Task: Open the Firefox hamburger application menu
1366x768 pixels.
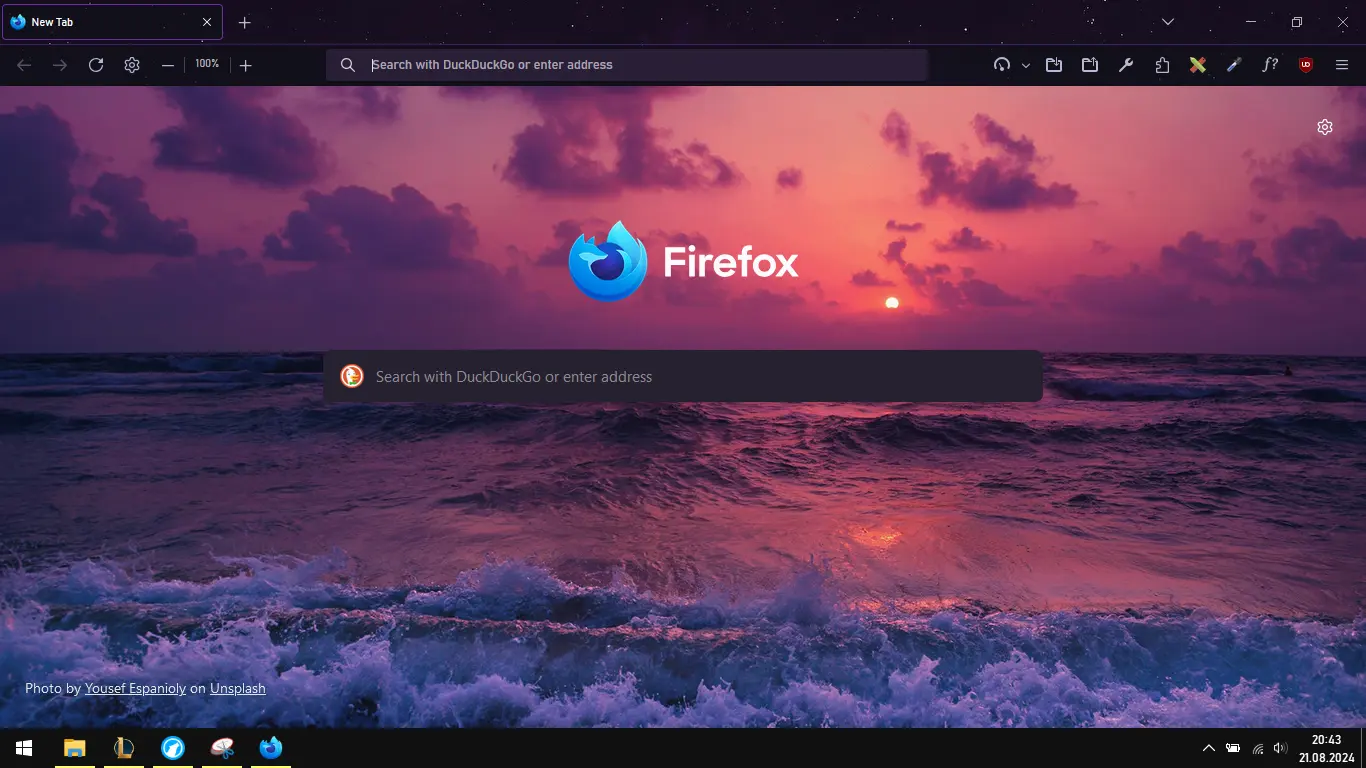Action: pyautogui.click(x=1342, y=65)
